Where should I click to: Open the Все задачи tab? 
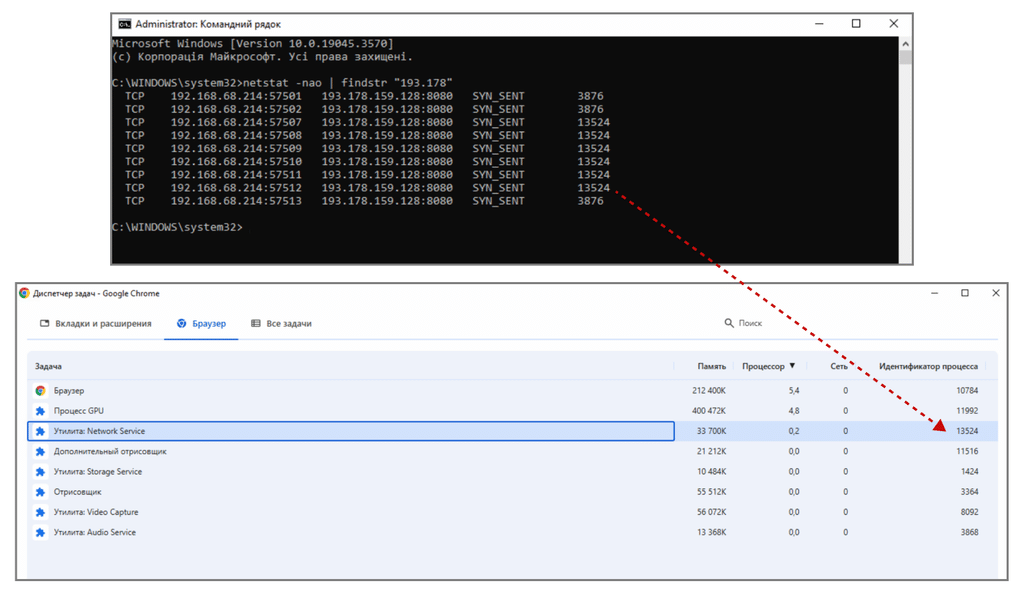[x=281, y=323]
